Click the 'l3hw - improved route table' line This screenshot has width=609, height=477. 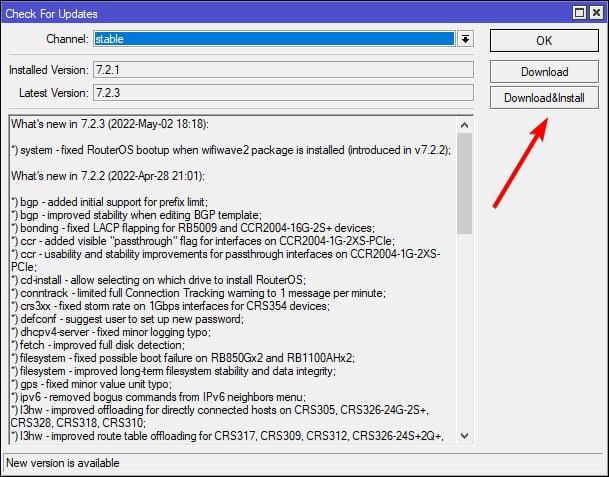227,436
